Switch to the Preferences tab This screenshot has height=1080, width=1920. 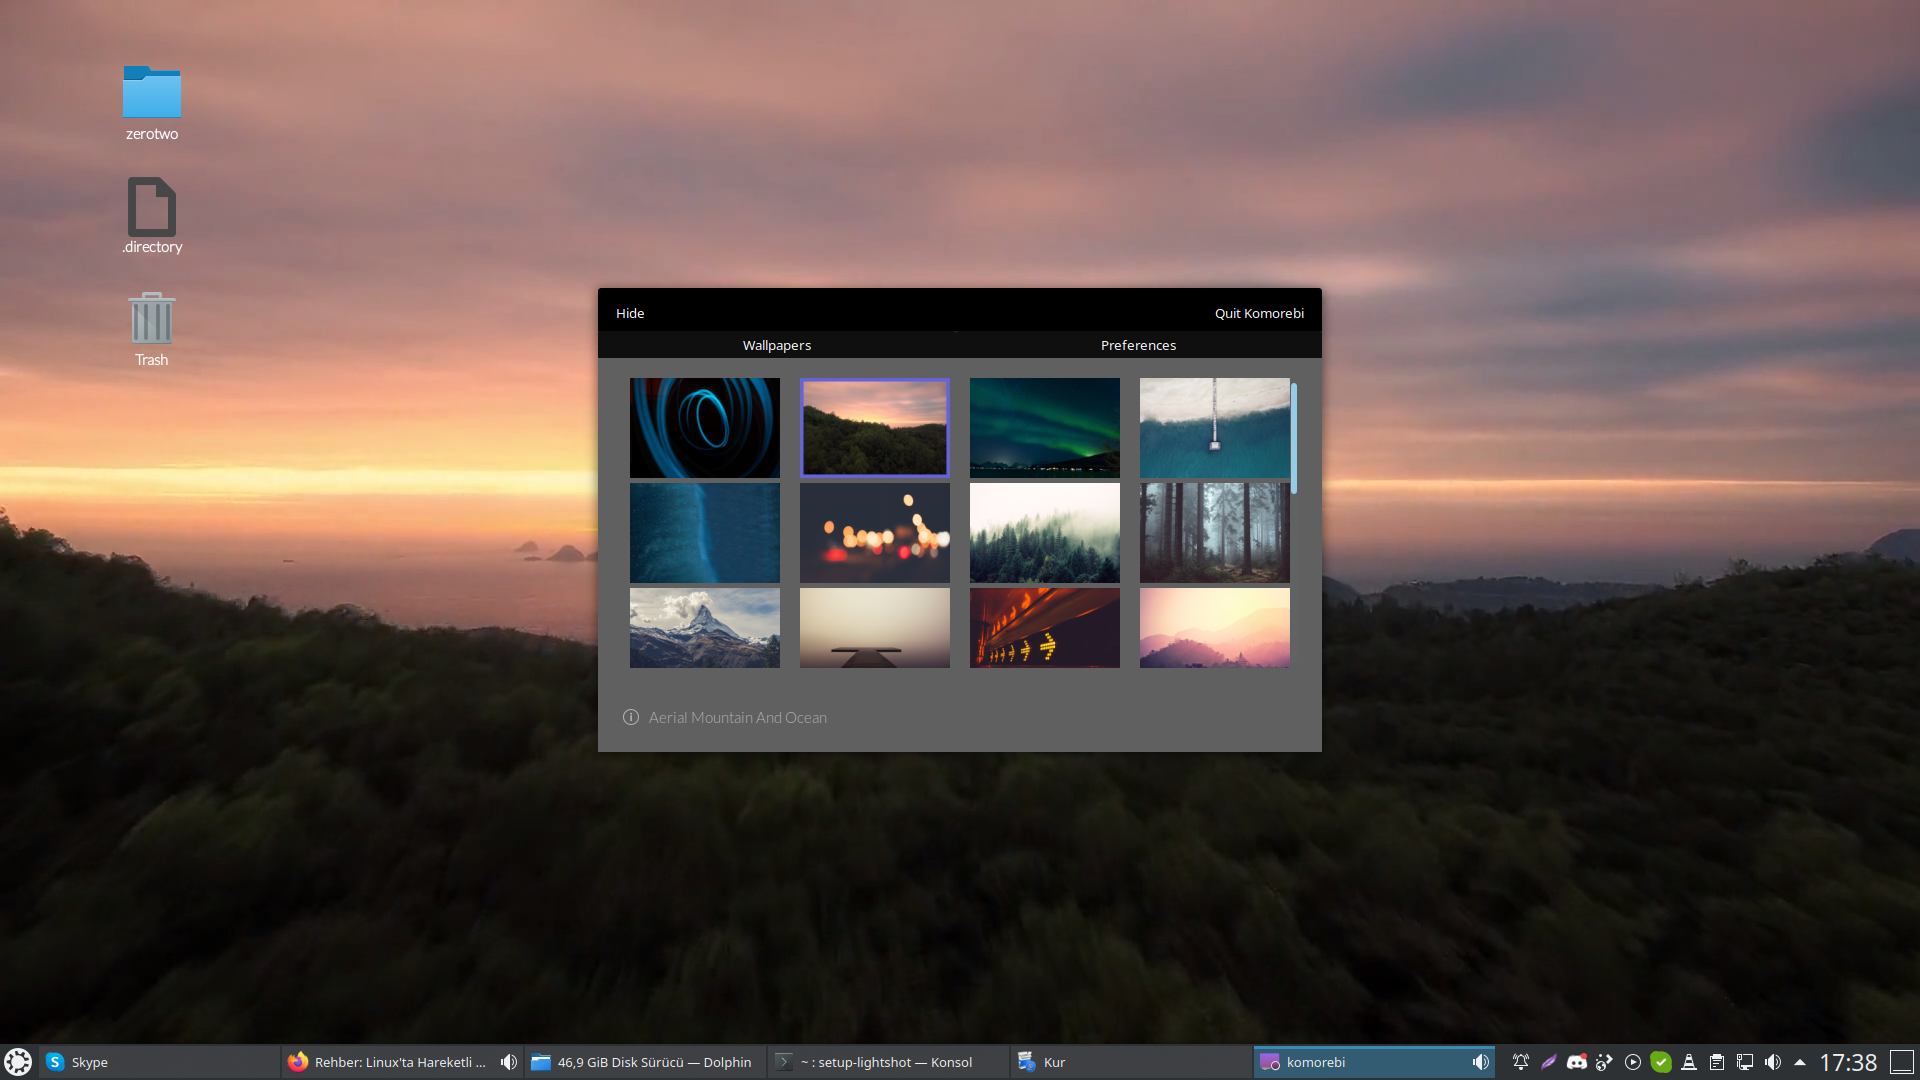1138,345
